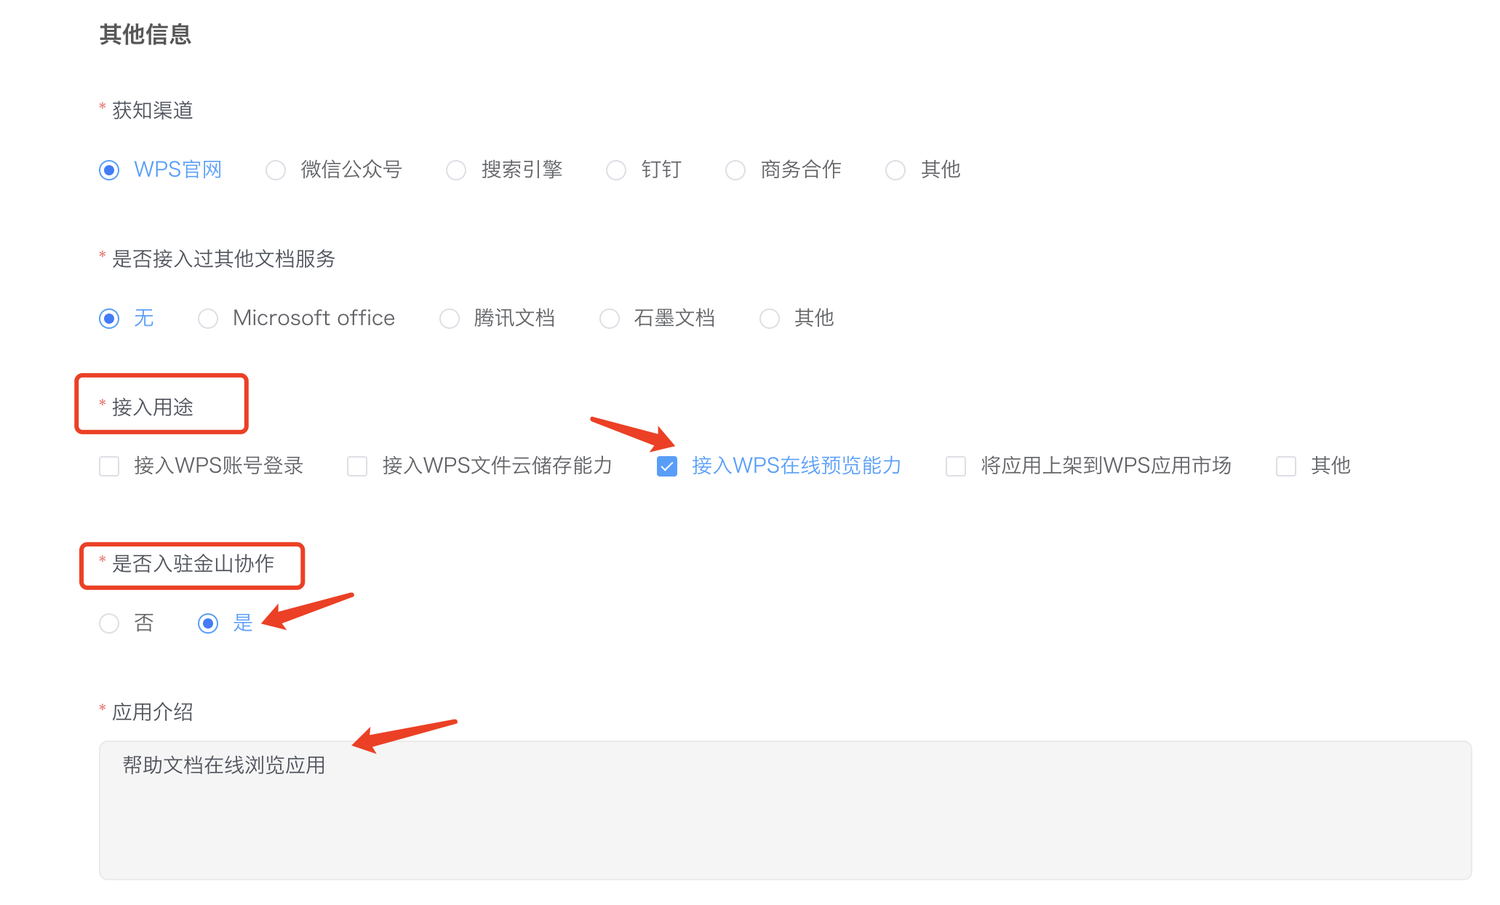Select 商务合作 radio option
This screenshot has width=1500, height=905.
pos(735,170)
